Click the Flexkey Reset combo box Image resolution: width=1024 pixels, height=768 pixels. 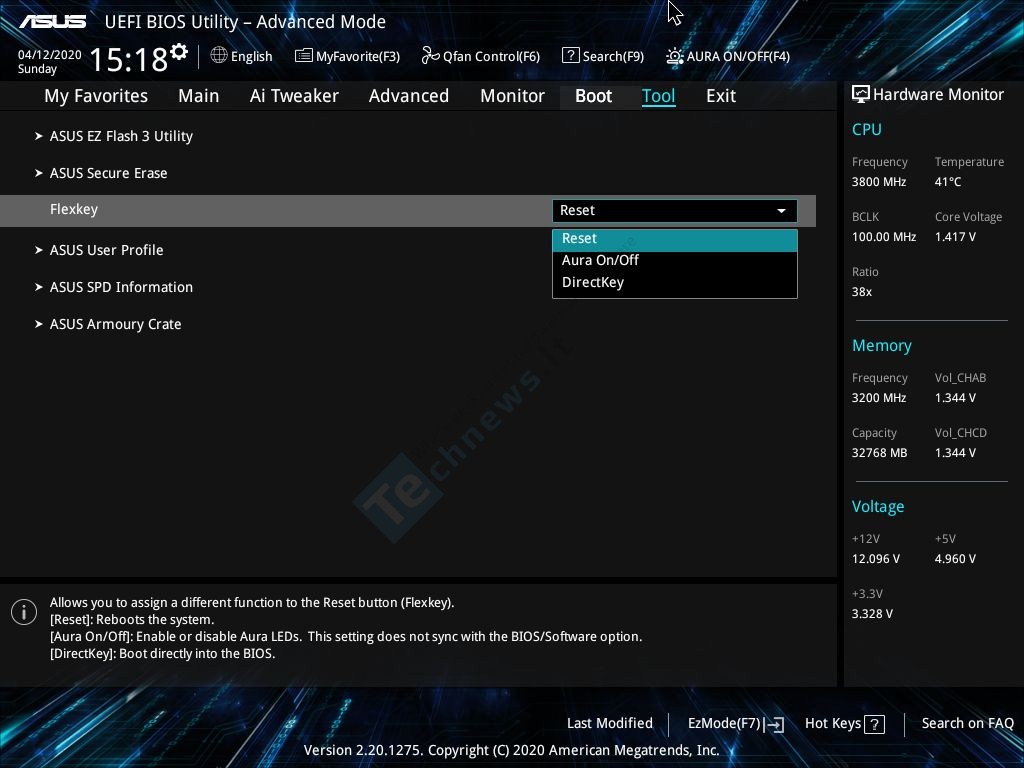tap(675, 211)
